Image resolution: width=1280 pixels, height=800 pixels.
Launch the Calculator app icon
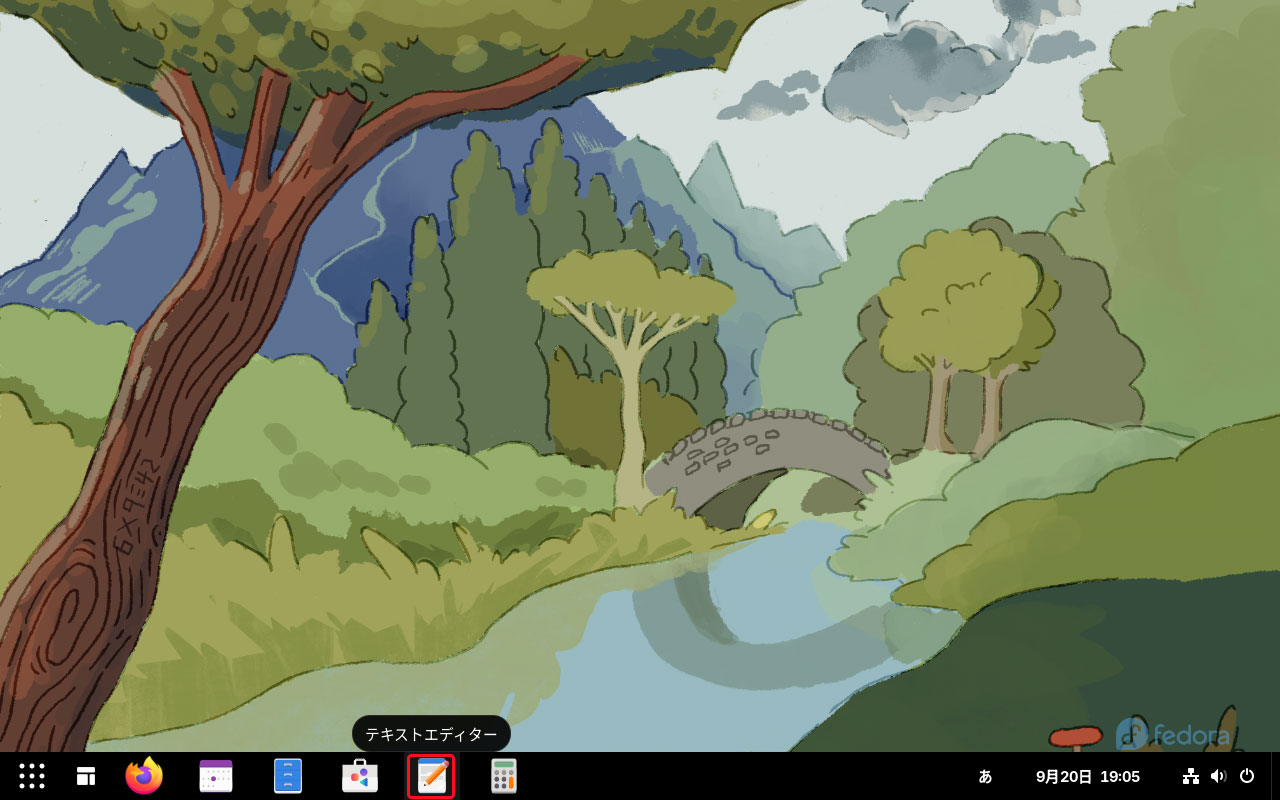(x=504, y=776)
